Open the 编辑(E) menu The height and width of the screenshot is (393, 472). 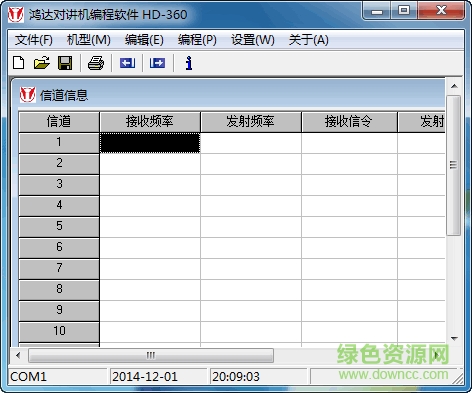(x=144, y=40)
